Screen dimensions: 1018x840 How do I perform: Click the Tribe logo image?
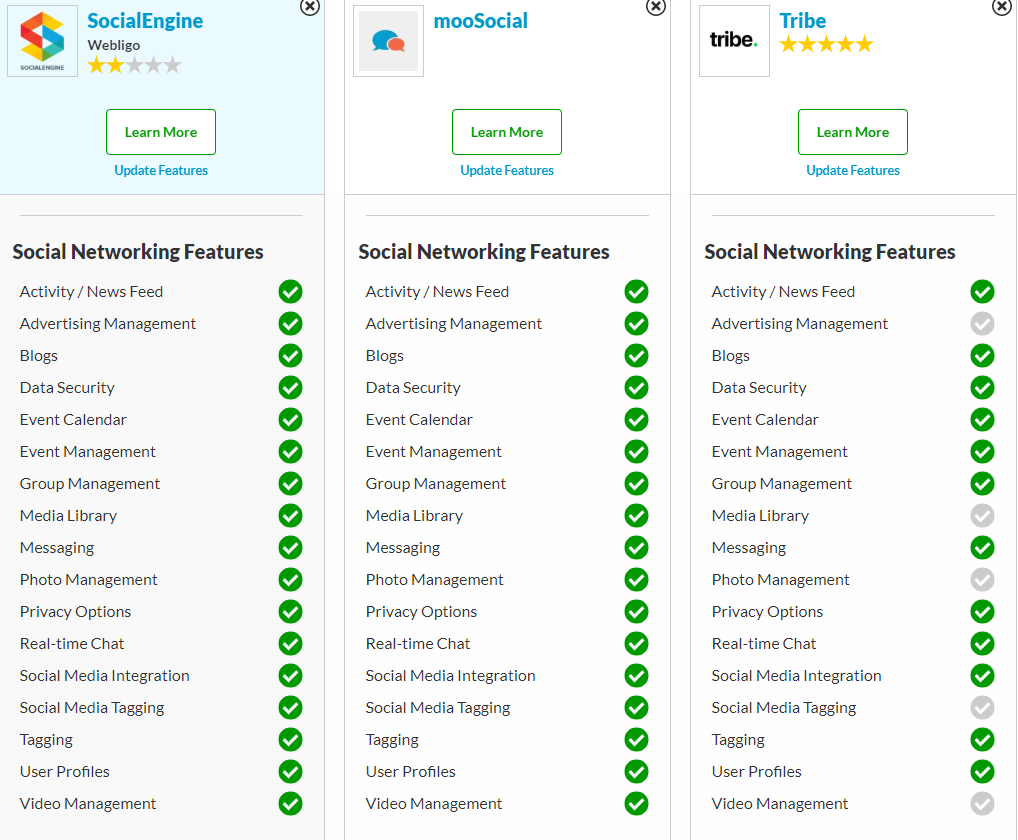pos(734,41)
